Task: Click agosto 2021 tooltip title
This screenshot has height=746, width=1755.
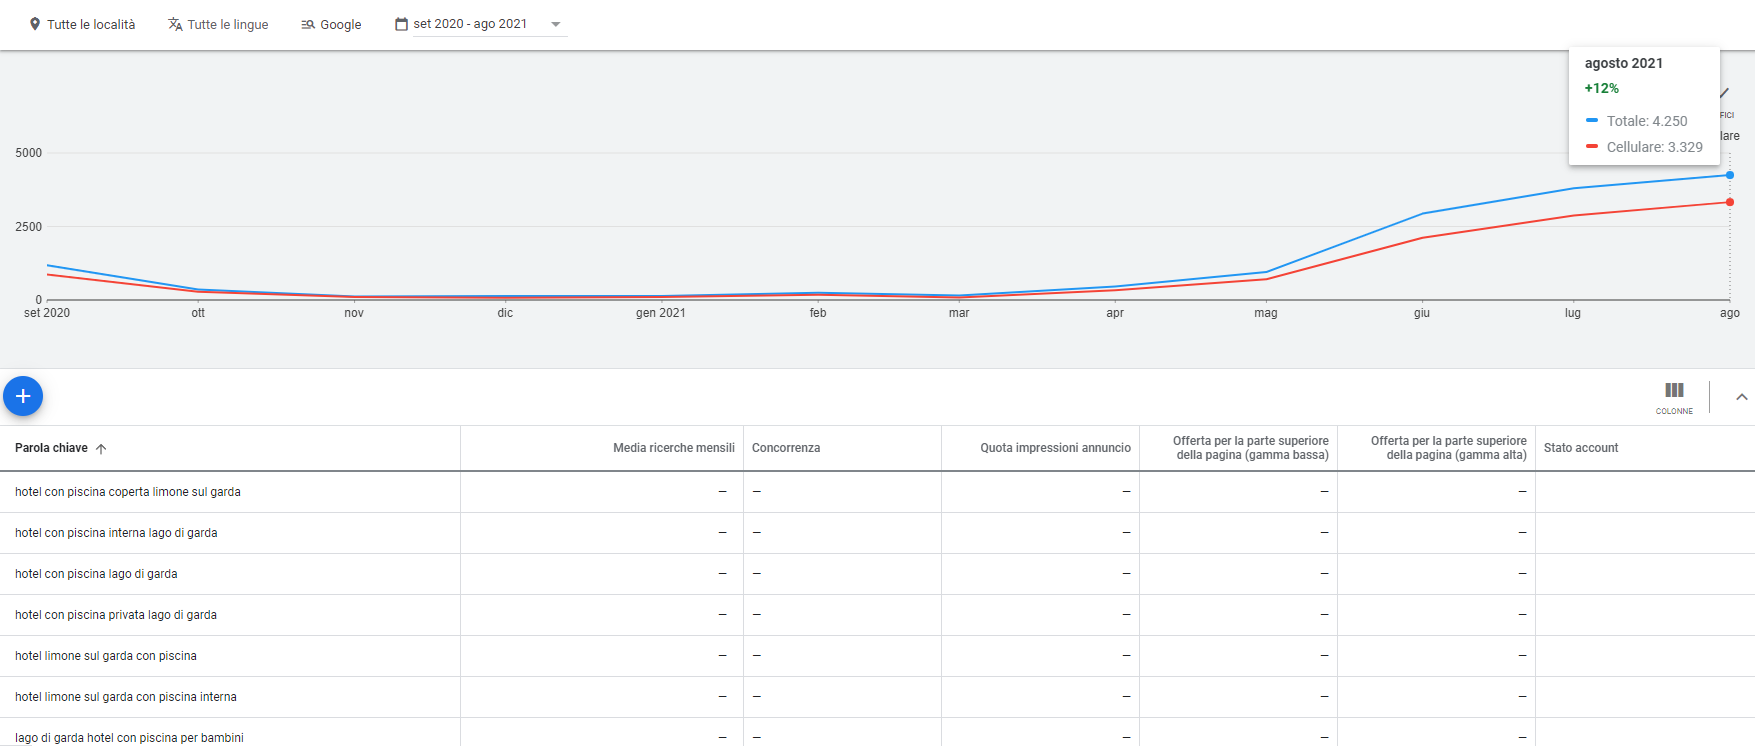Action: [x=1624, y=63]
